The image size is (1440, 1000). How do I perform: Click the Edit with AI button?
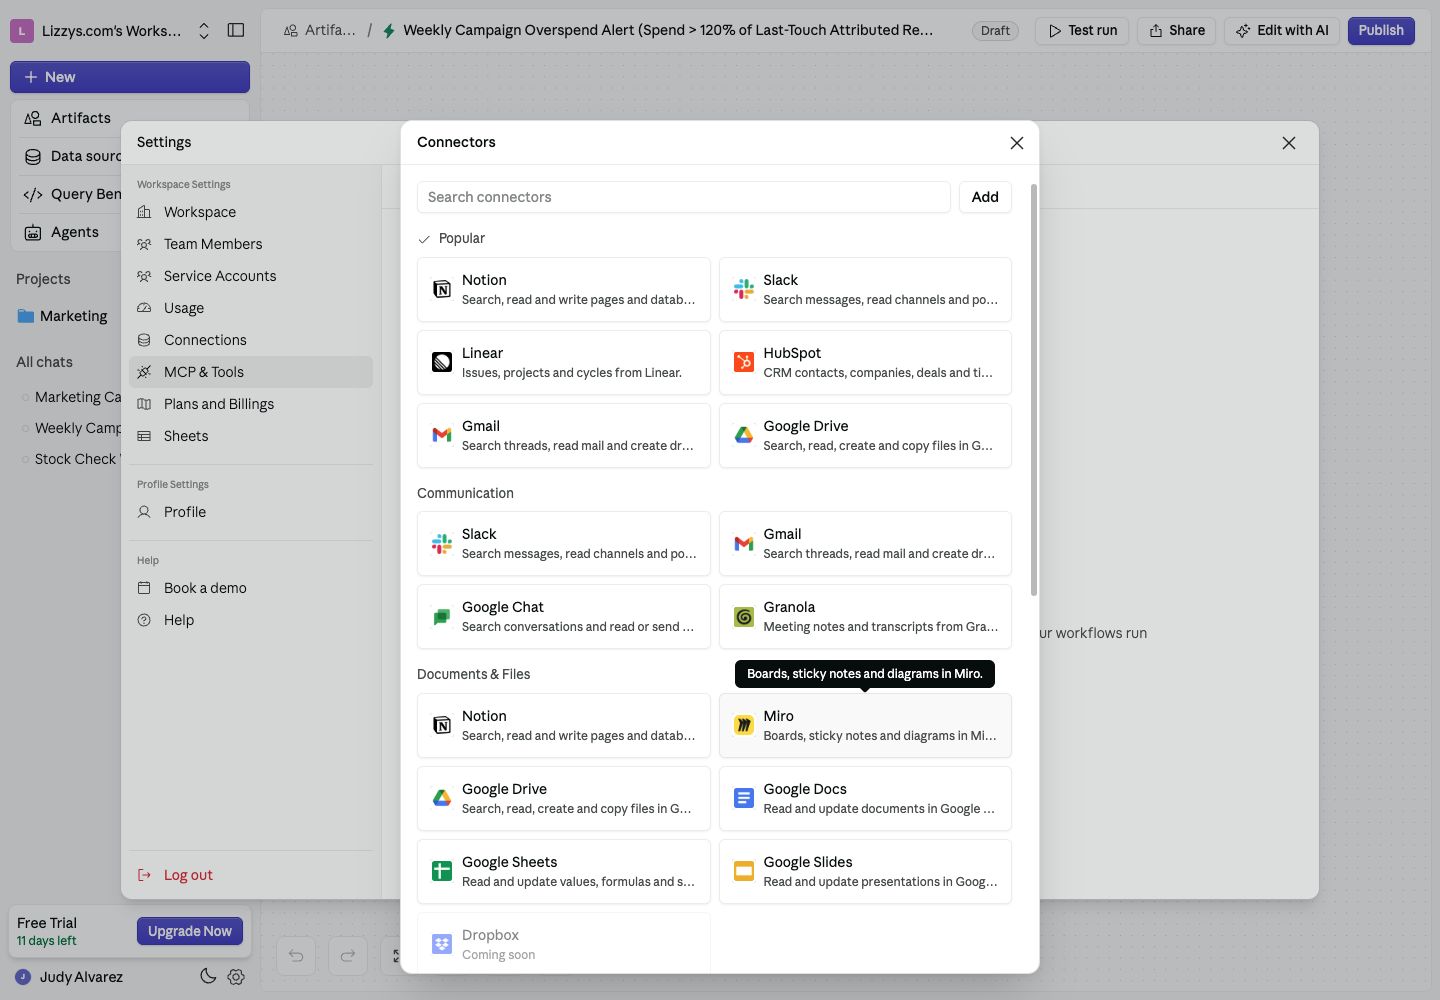tap(1282, 30)
